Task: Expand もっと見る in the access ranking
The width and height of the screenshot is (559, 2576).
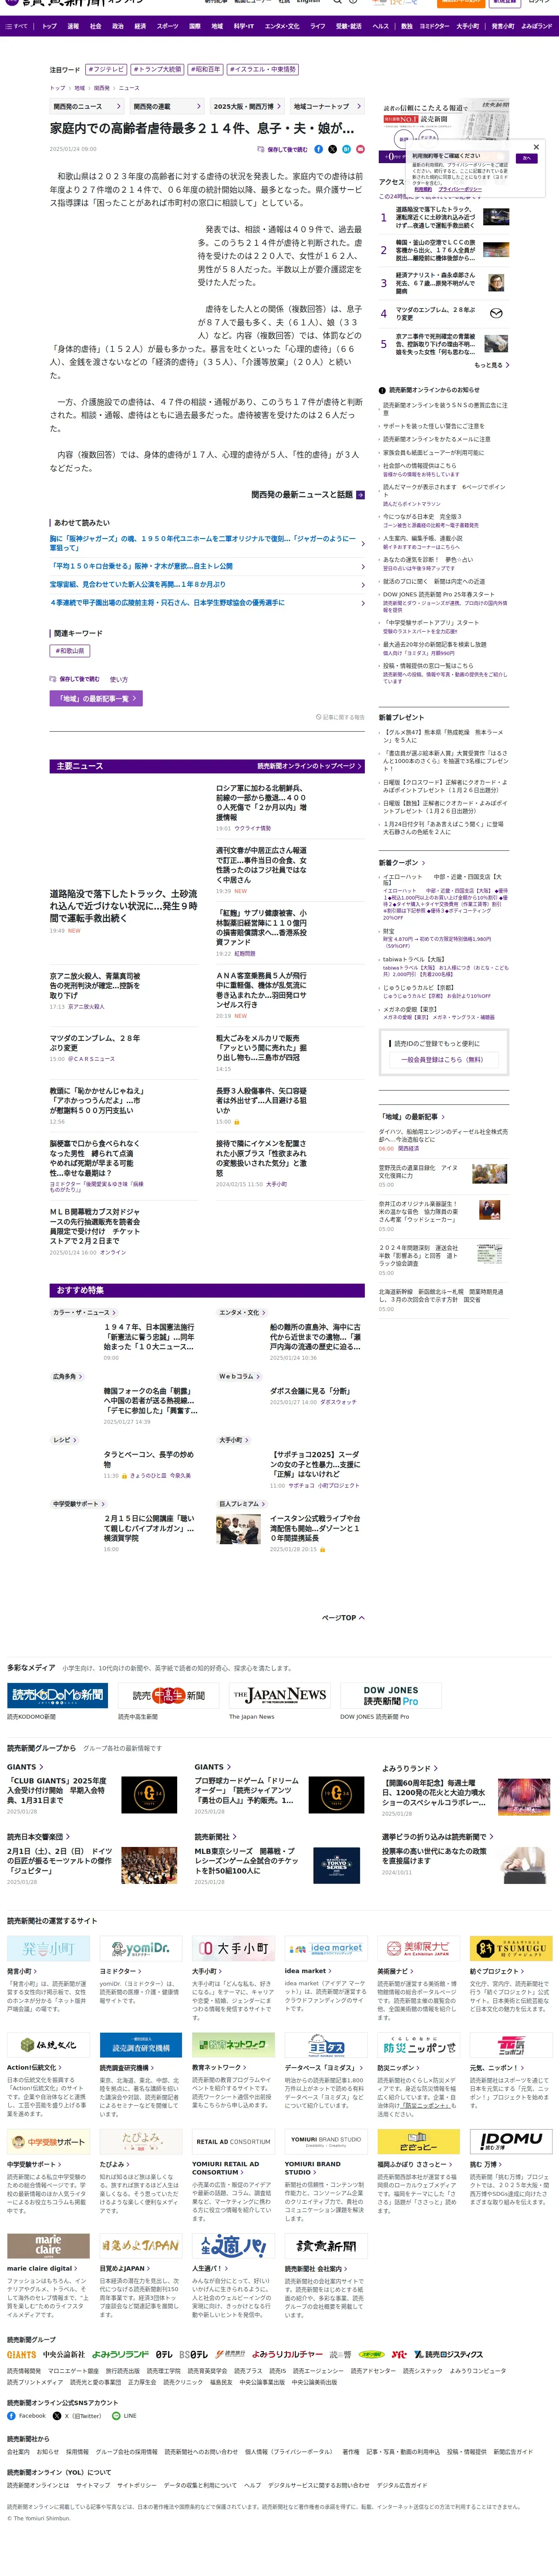Action: tap(491, 365)
